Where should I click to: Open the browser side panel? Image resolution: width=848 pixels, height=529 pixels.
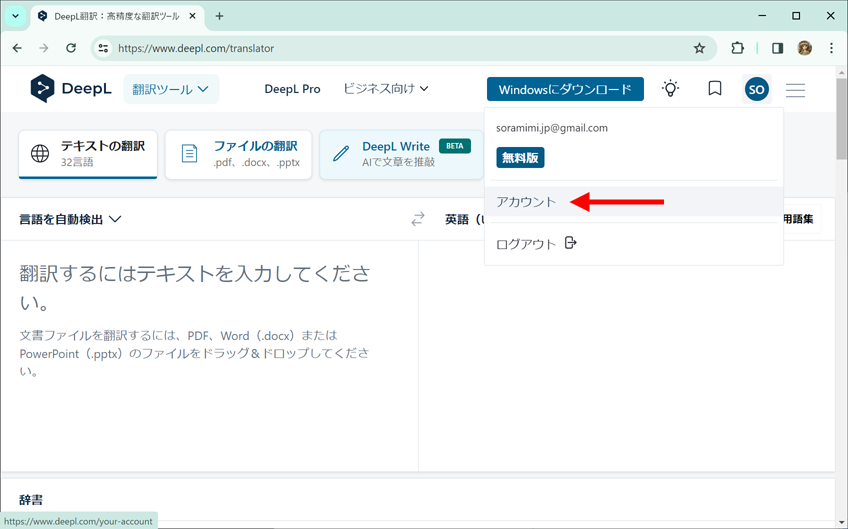coord(778,48)
